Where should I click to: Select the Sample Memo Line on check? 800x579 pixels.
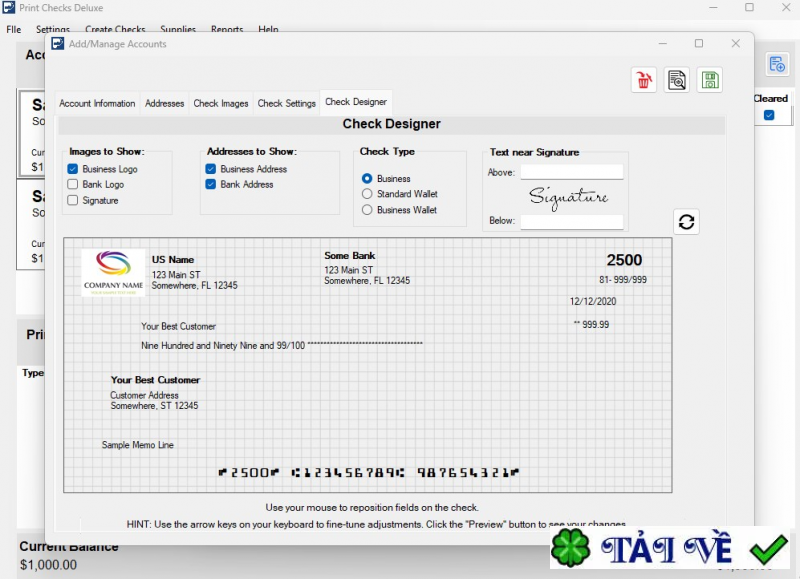click(138, 445)
